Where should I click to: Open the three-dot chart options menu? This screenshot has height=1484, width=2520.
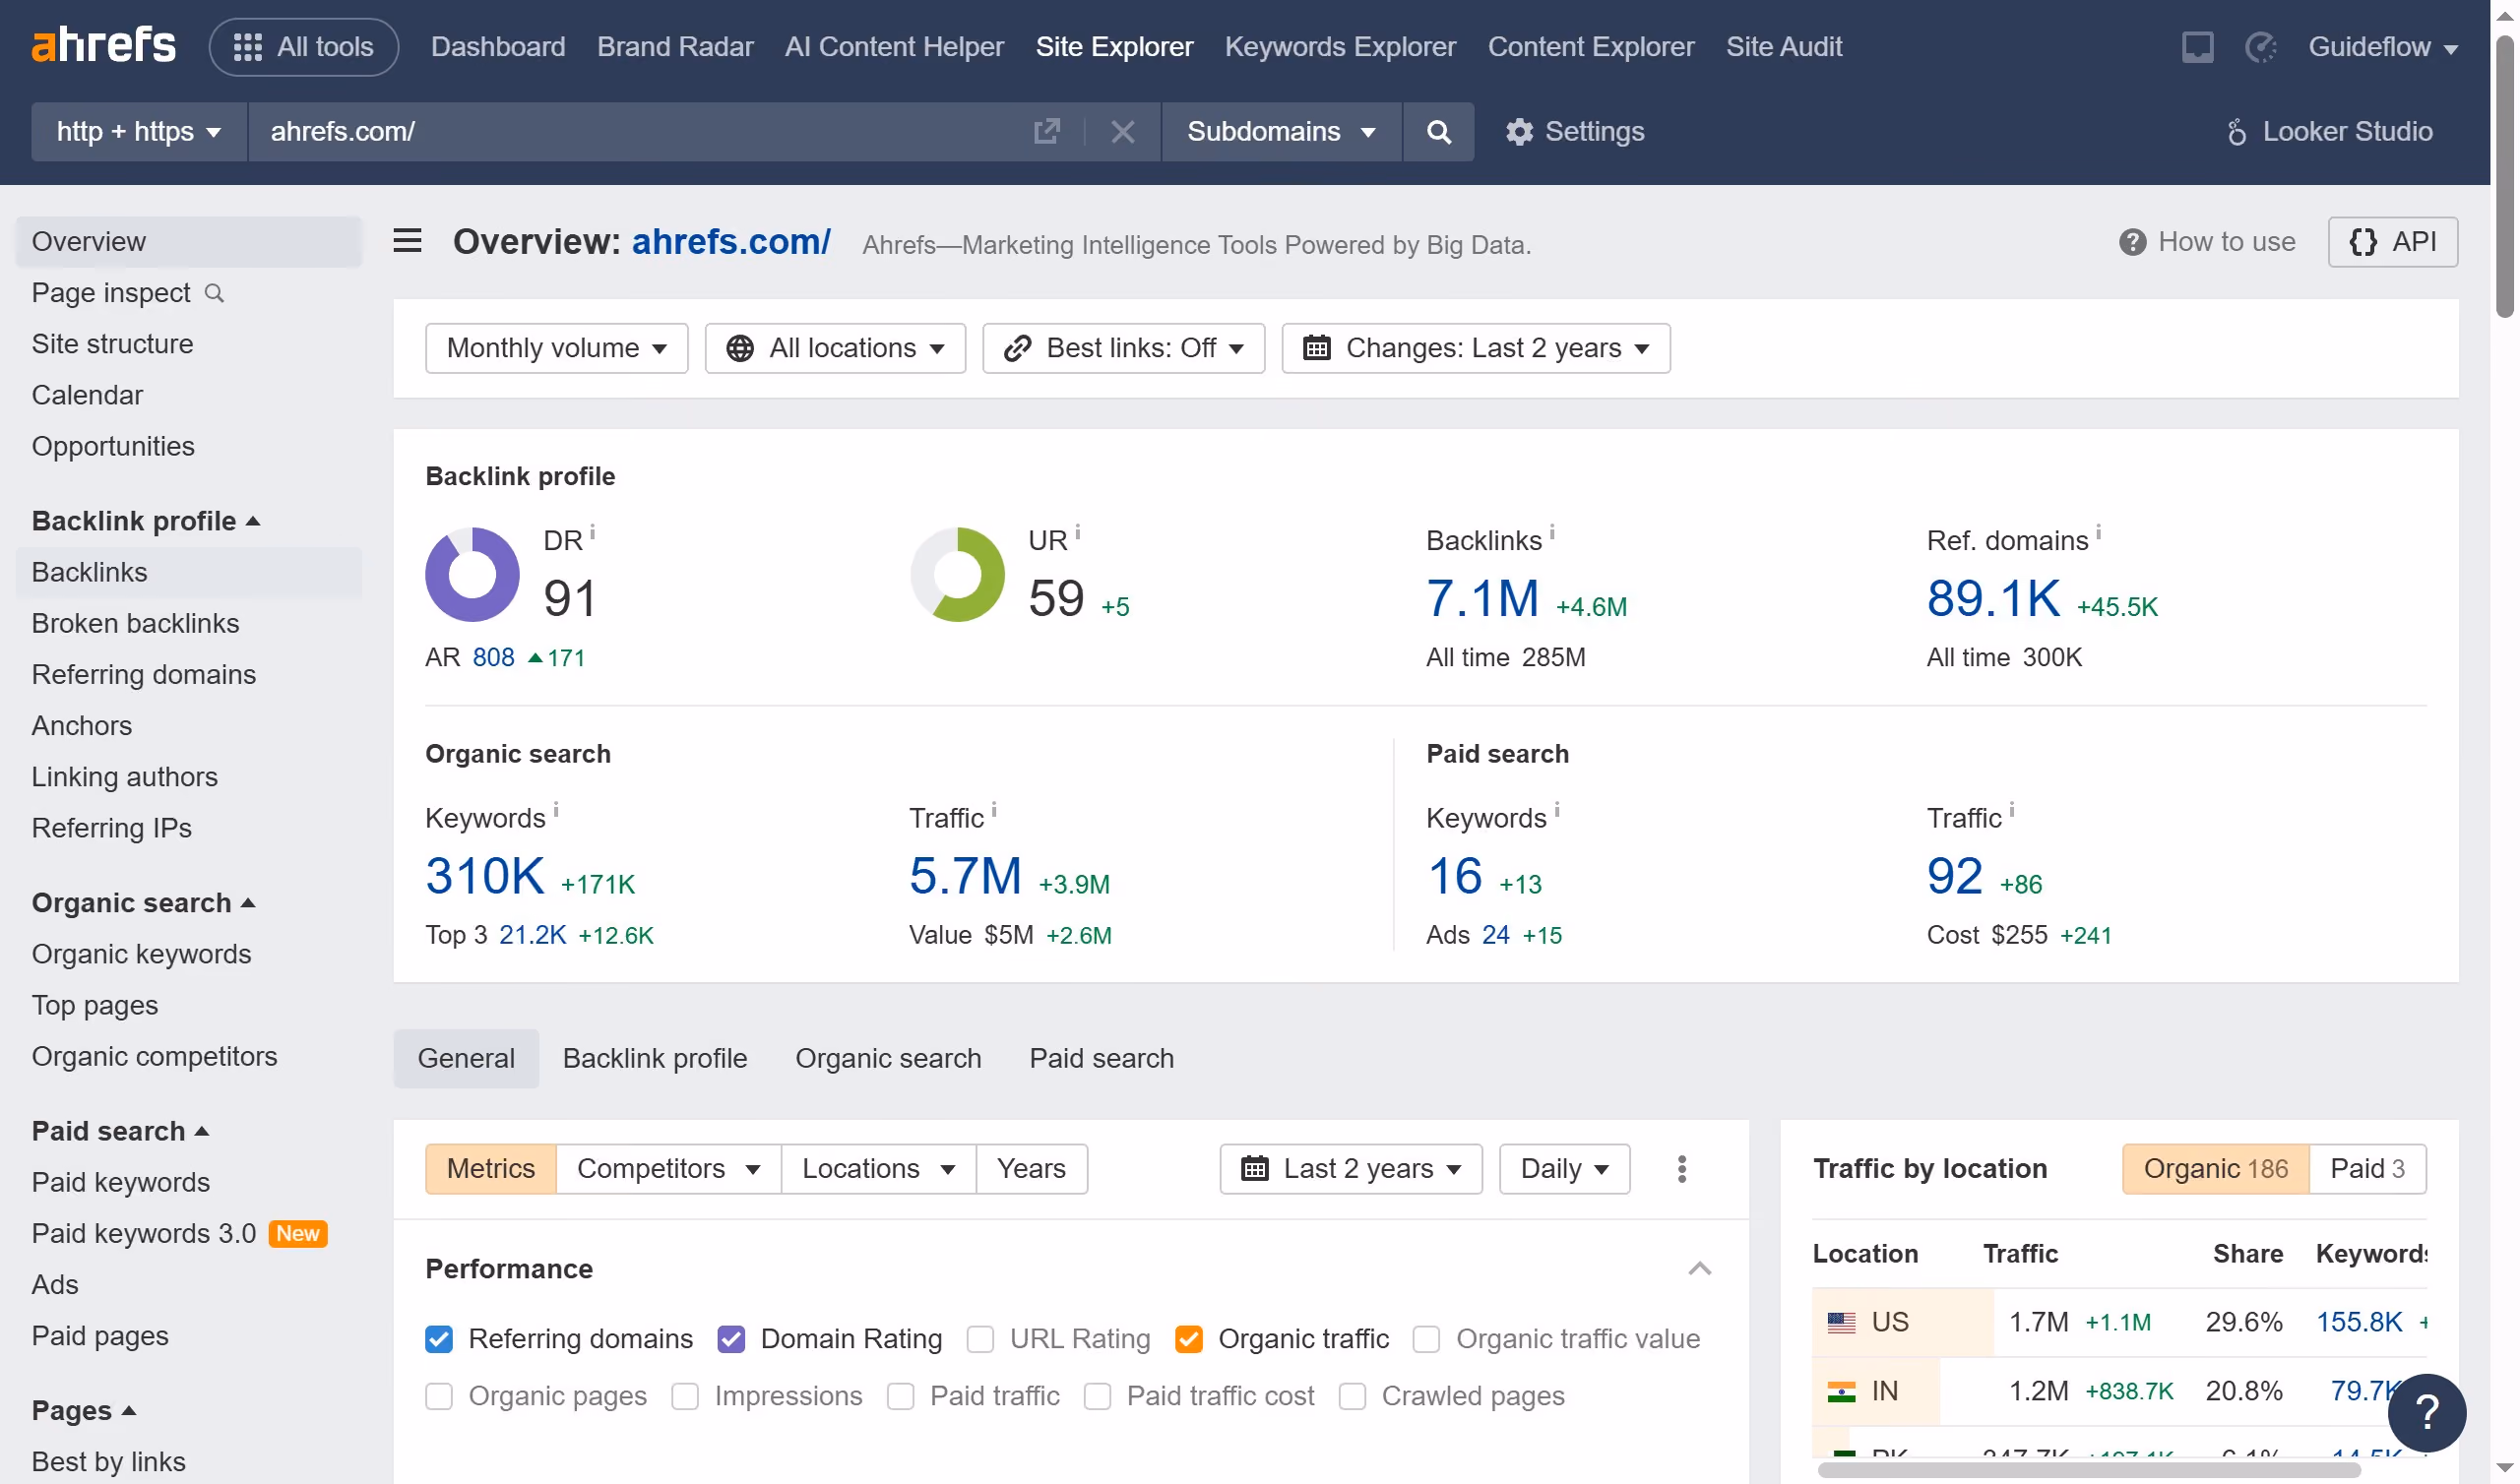[1682, 1169]
